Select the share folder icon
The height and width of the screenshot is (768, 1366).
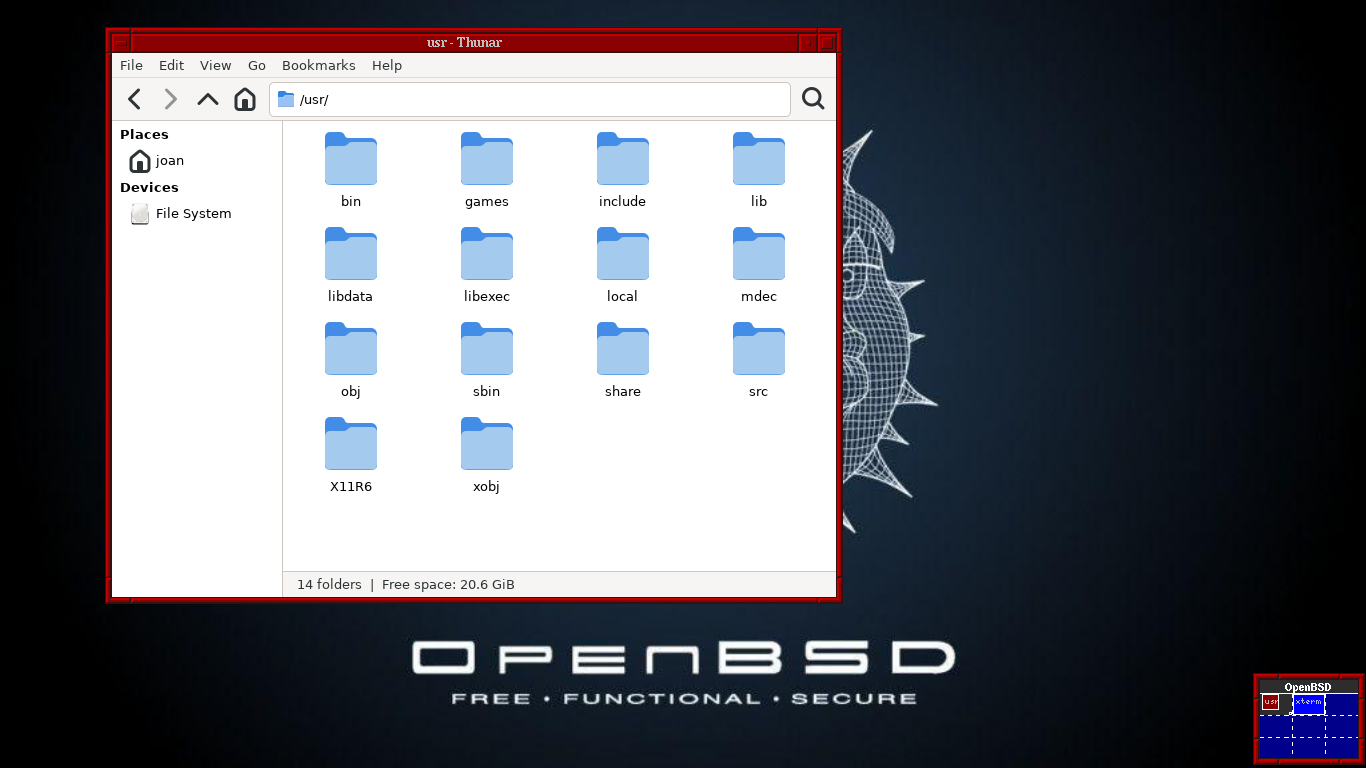(x=623, y=349)
